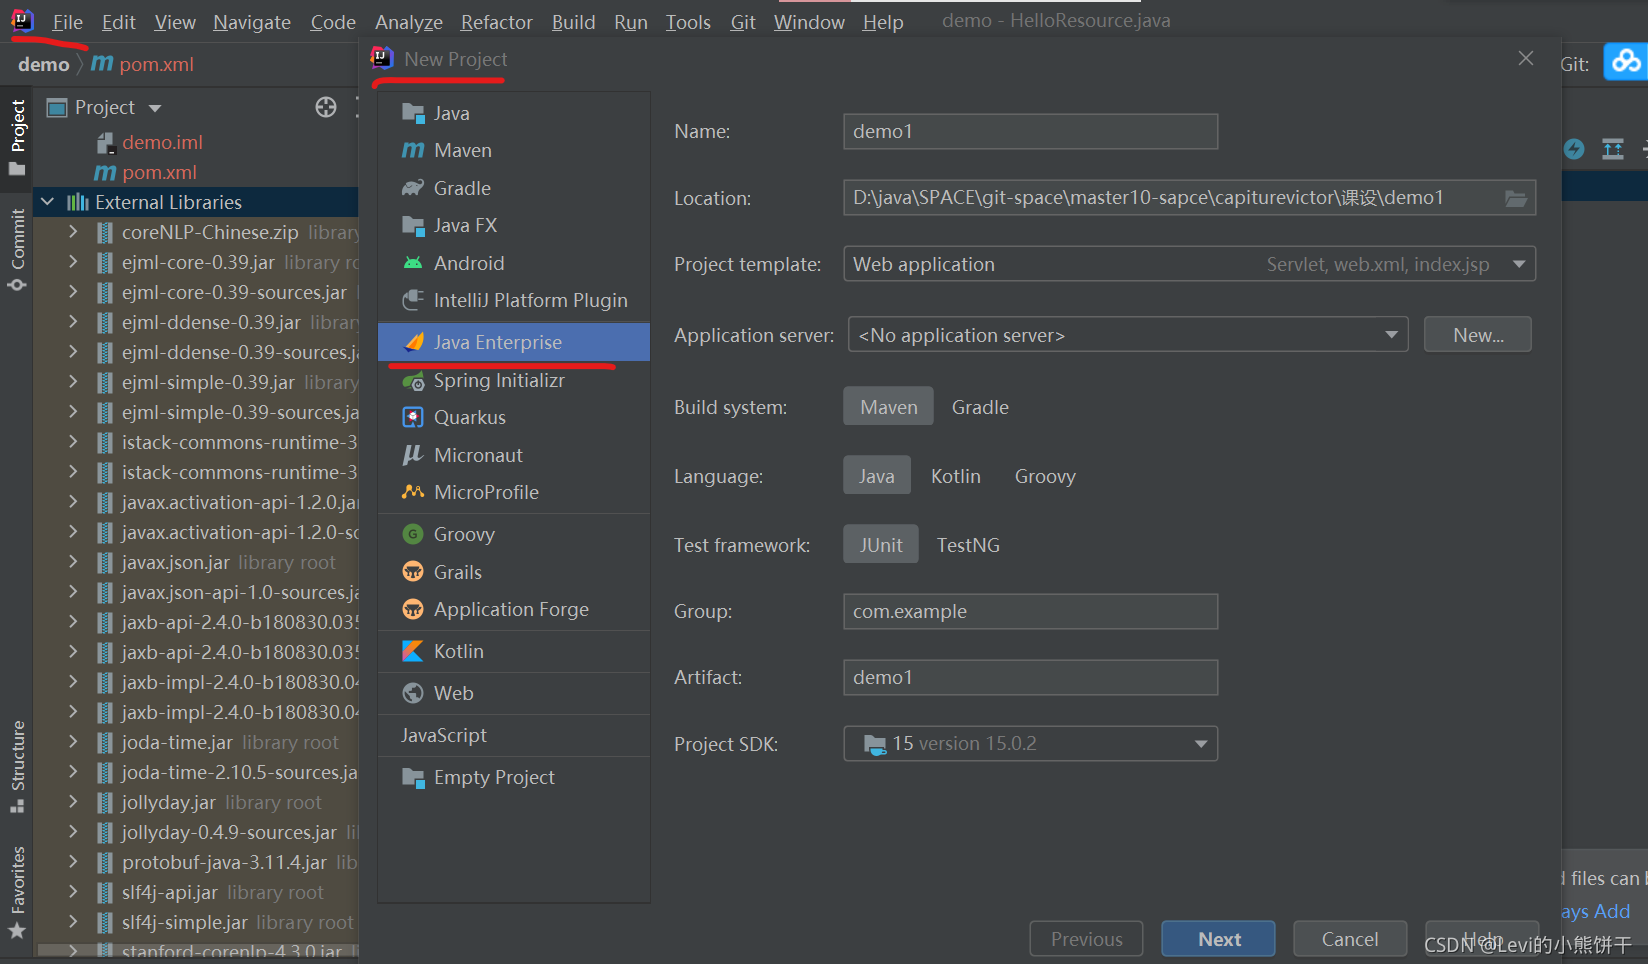Browse for project location folder icon
Viewport: 1648px width, 964px height.
tap(1516, 198)
